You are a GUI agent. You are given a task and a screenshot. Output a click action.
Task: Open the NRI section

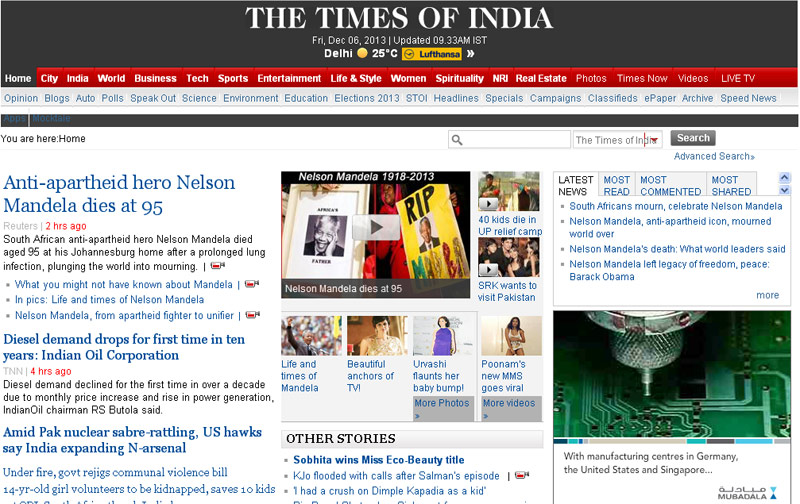501,78
